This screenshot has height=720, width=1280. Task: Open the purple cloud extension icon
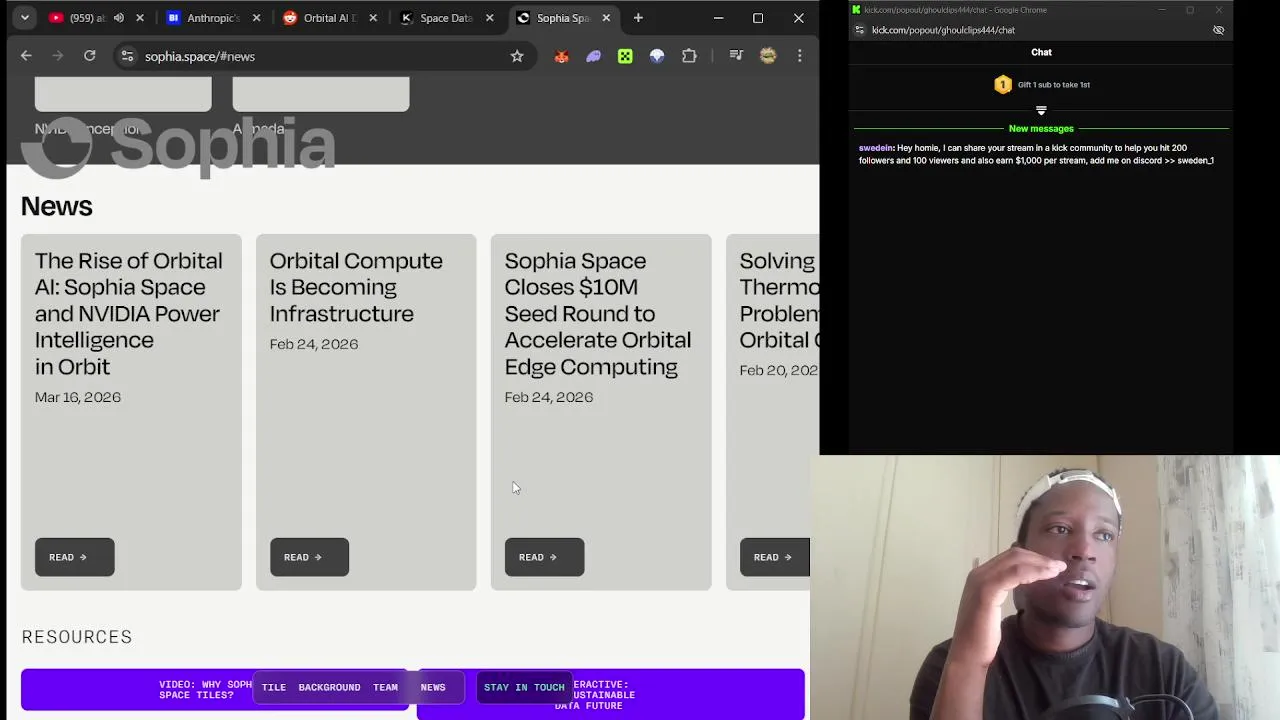tap(593, 56)
